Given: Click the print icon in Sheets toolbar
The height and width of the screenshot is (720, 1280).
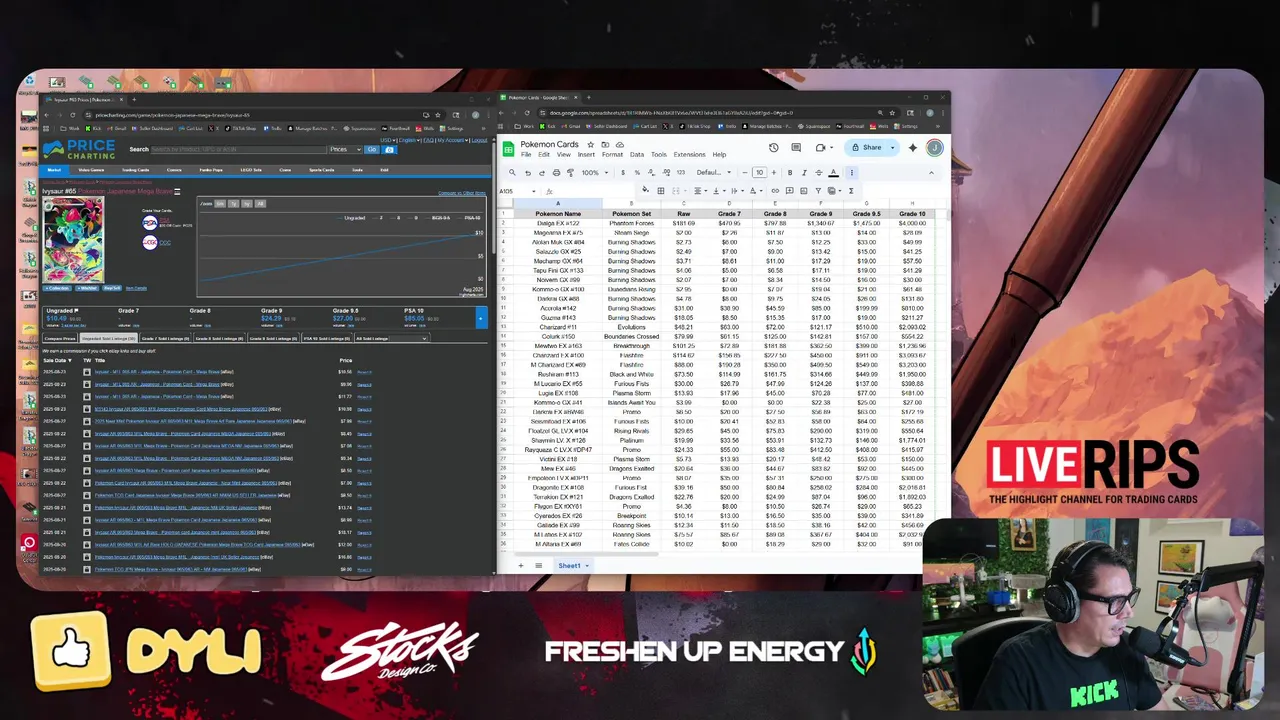Looking at the screenshot, I should (556, 173).
